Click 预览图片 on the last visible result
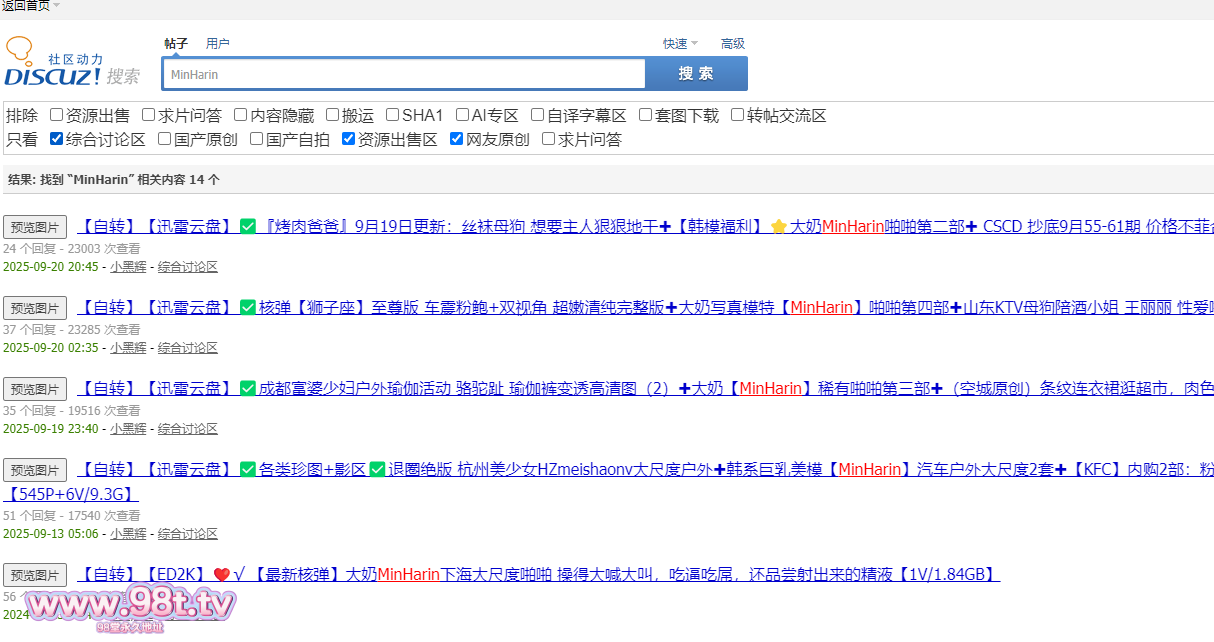 coord(35,575)
